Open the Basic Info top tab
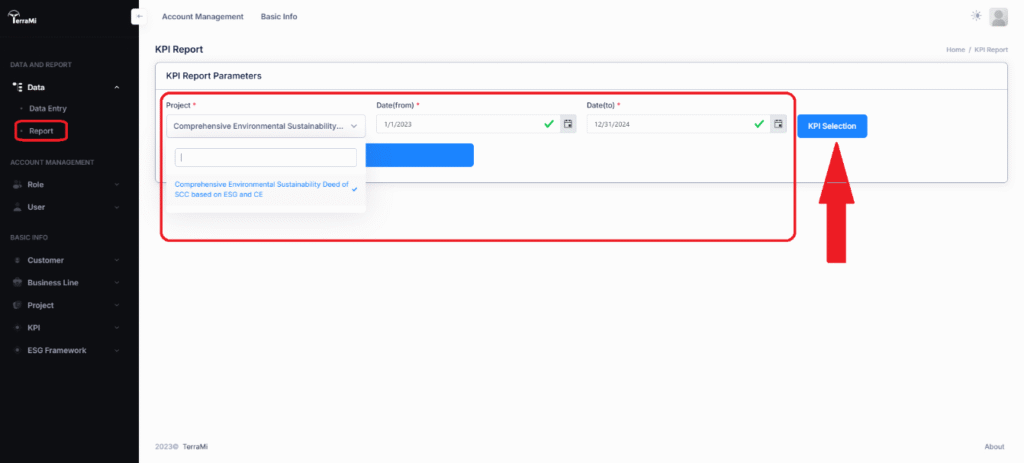This screenshot has width=1024, height=463. [278, 17]
